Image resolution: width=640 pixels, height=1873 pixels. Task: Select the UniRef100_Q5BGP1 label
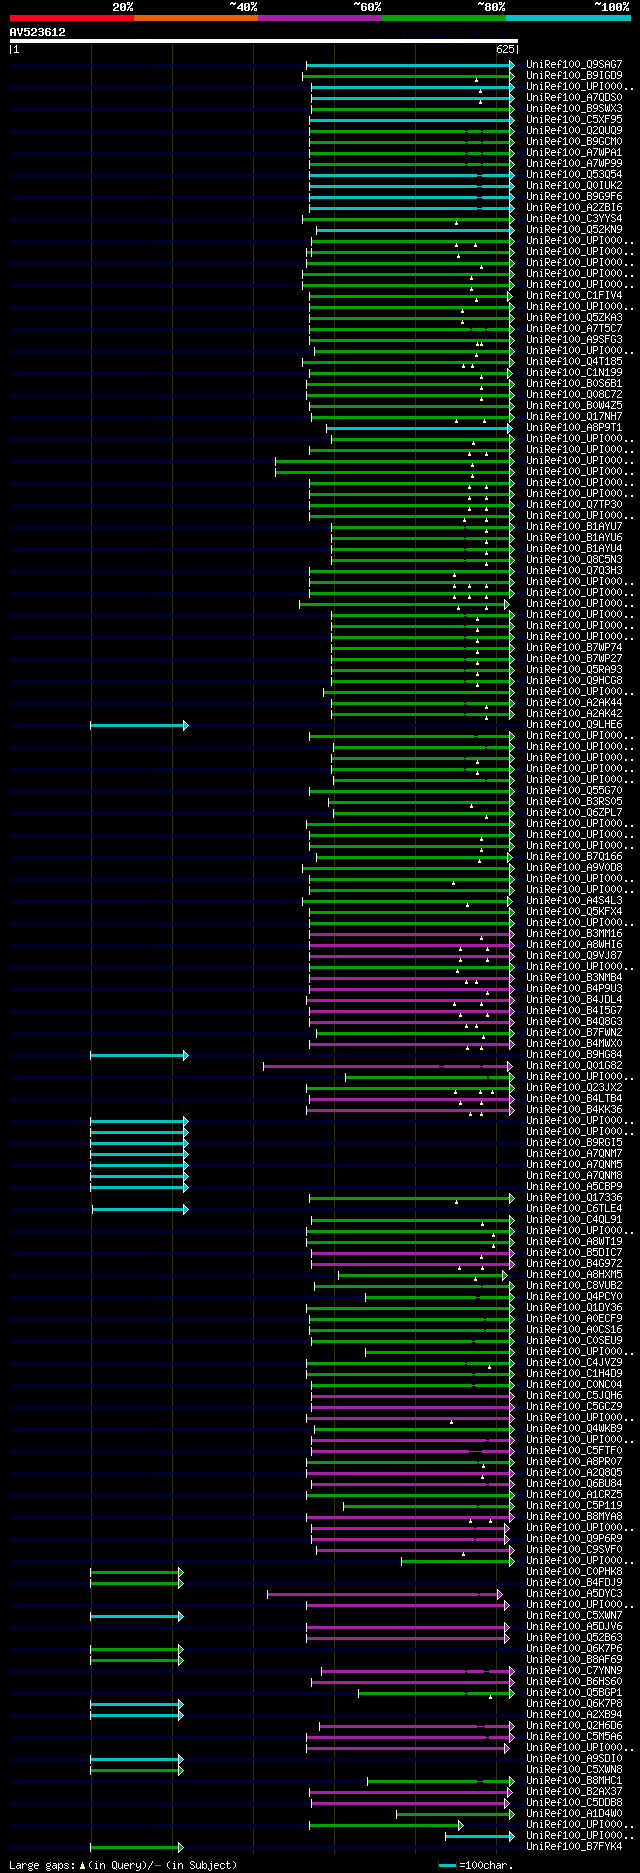574,1693
